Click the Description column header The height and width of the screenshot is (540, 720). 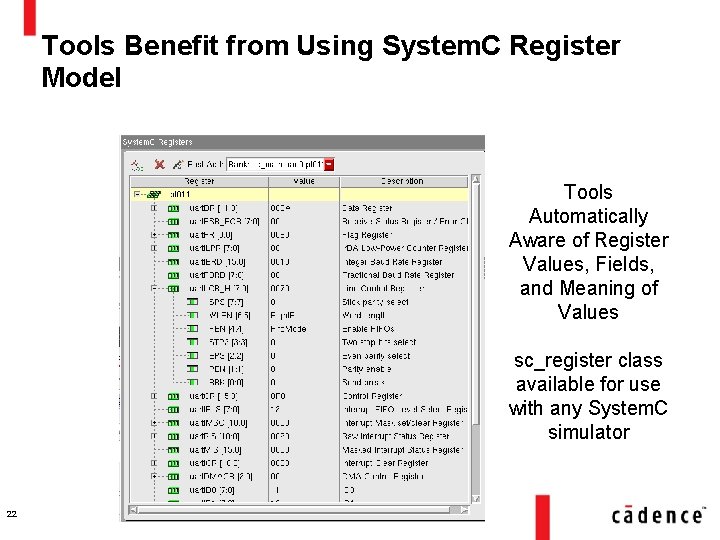404,181
